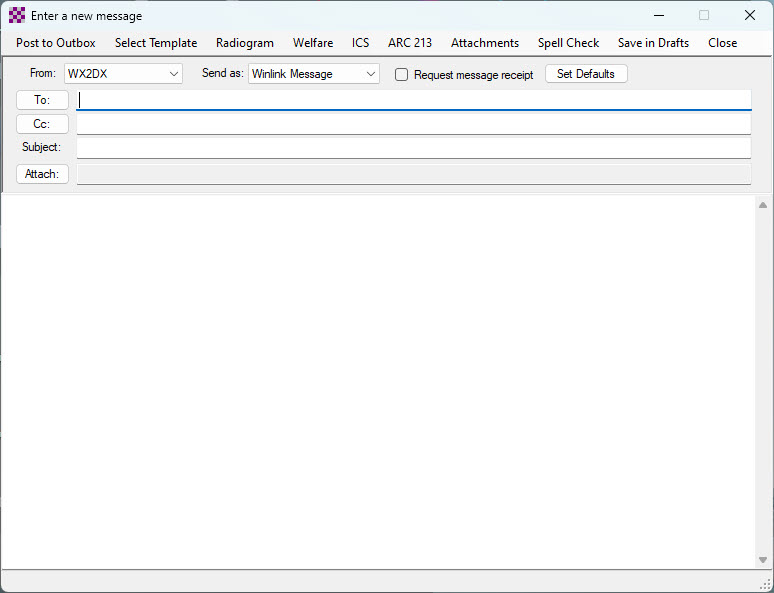Viewport: 774px width, 593px height.
Task: Open the Select Template menu
Action: click(x=156, y=43)
